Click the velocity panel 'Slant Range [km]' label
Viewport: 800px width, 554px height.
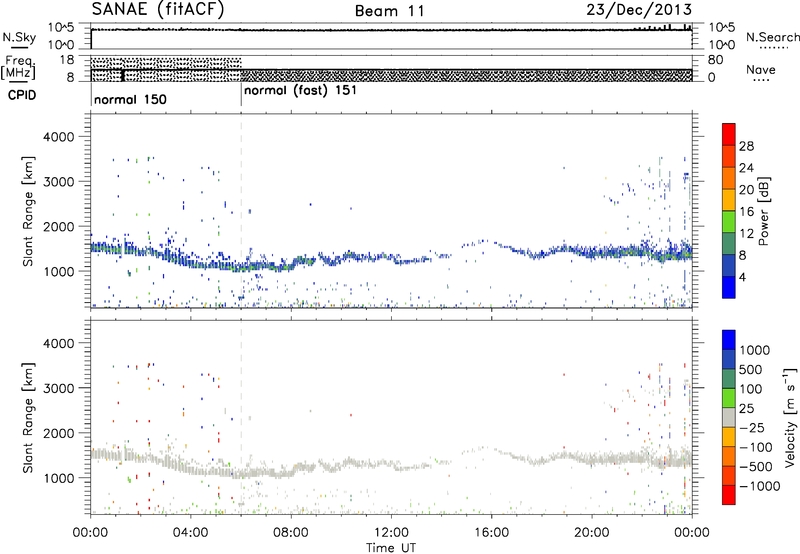[x=28, y=417]
